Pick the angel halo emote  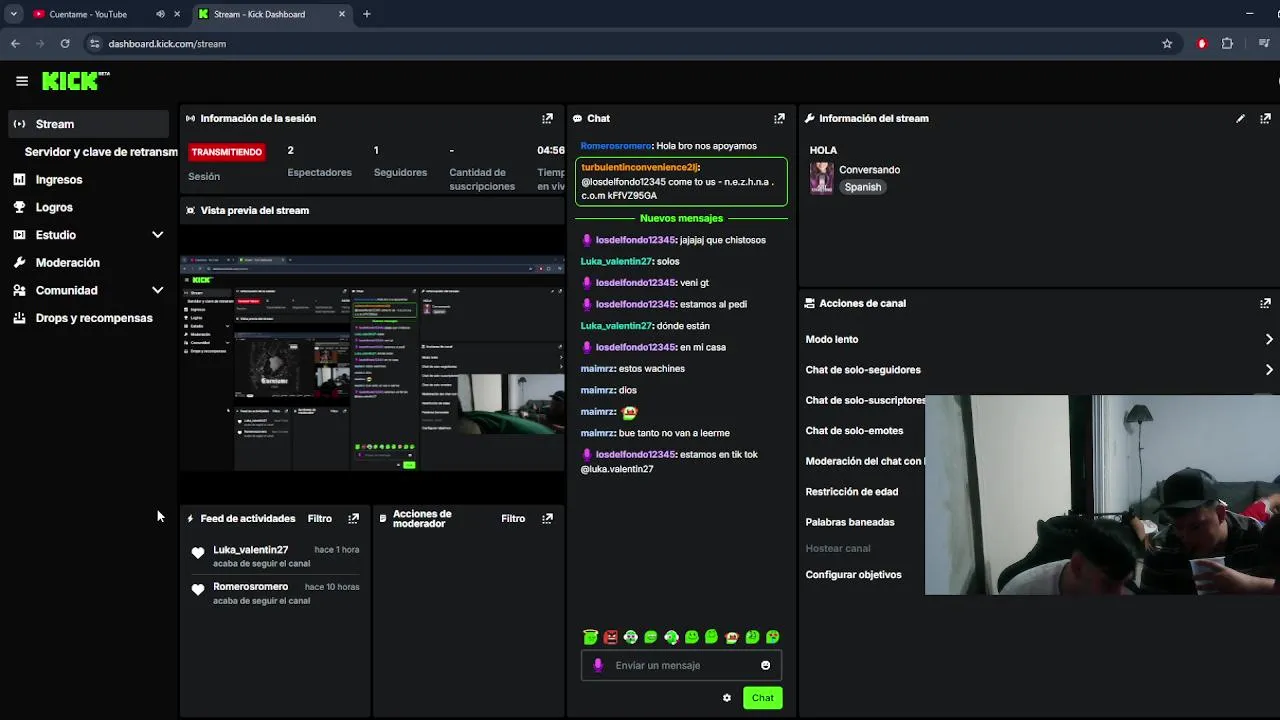tap(590, 637)
